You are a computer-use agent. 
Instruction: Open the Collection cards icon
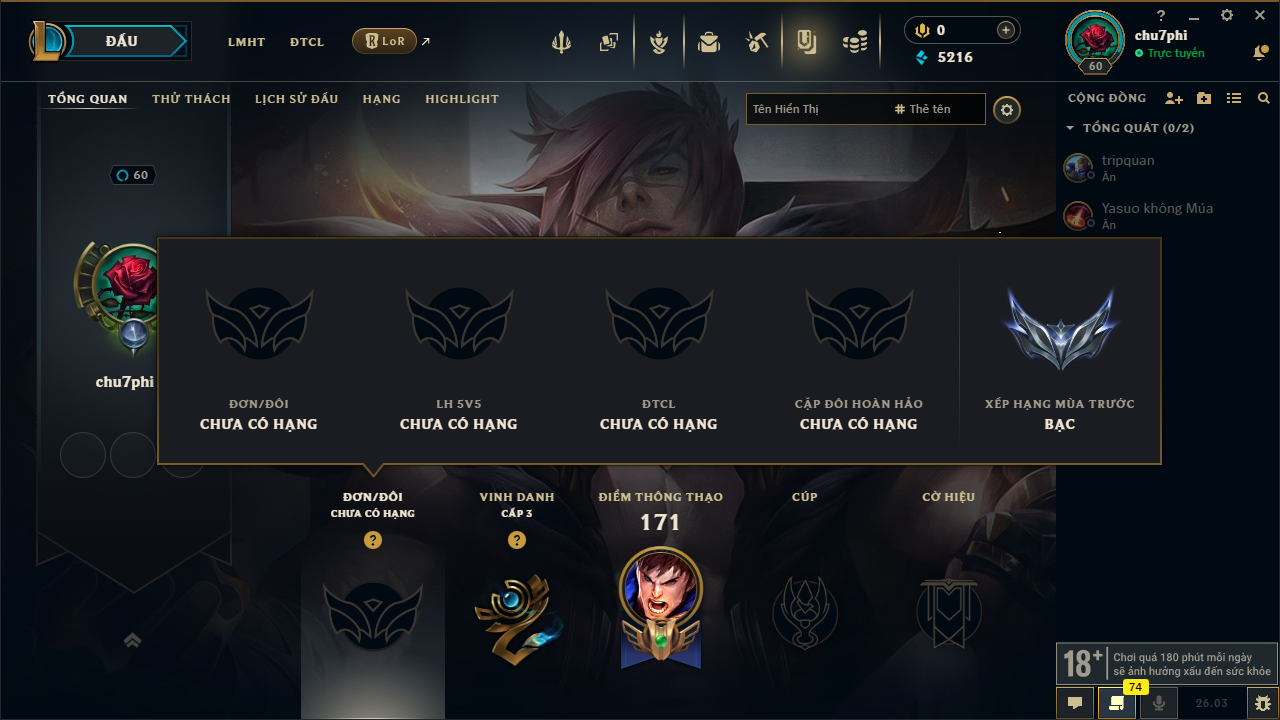click(609, 42)
